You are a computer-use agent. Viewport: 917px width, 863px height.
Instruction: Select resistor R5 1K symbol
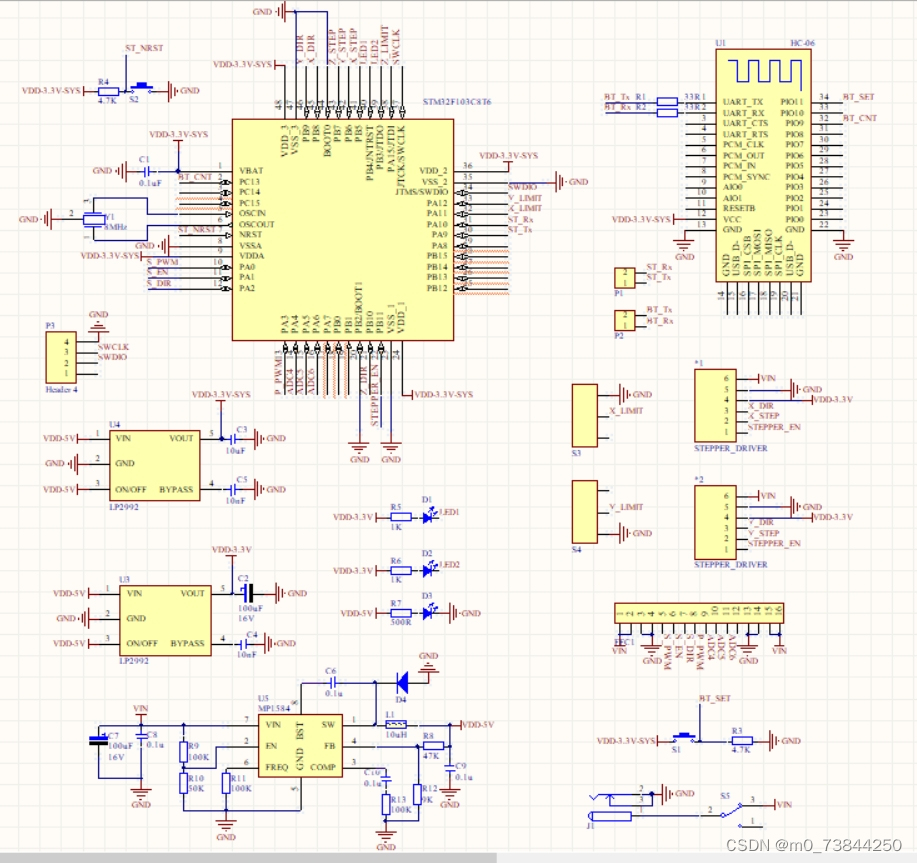pyautogui.click(x=401, y=517)
